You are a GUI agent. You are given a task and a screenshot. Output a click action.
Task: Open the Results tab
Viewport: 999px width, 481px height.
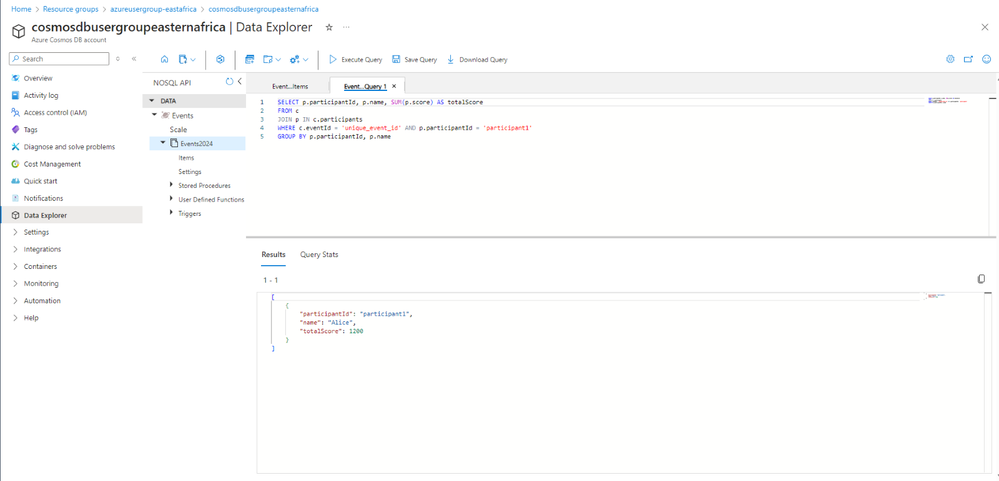tap(273, 254)
